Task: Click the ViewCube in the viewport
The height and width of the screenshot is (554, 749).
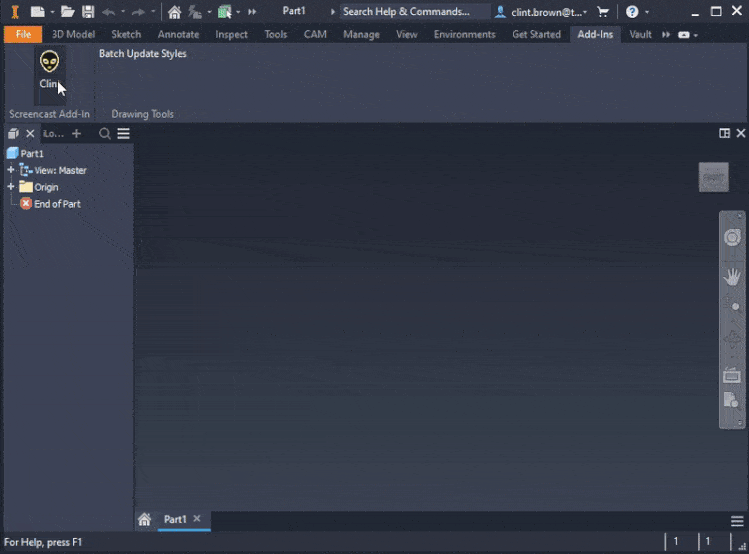Action: (713, 177)
